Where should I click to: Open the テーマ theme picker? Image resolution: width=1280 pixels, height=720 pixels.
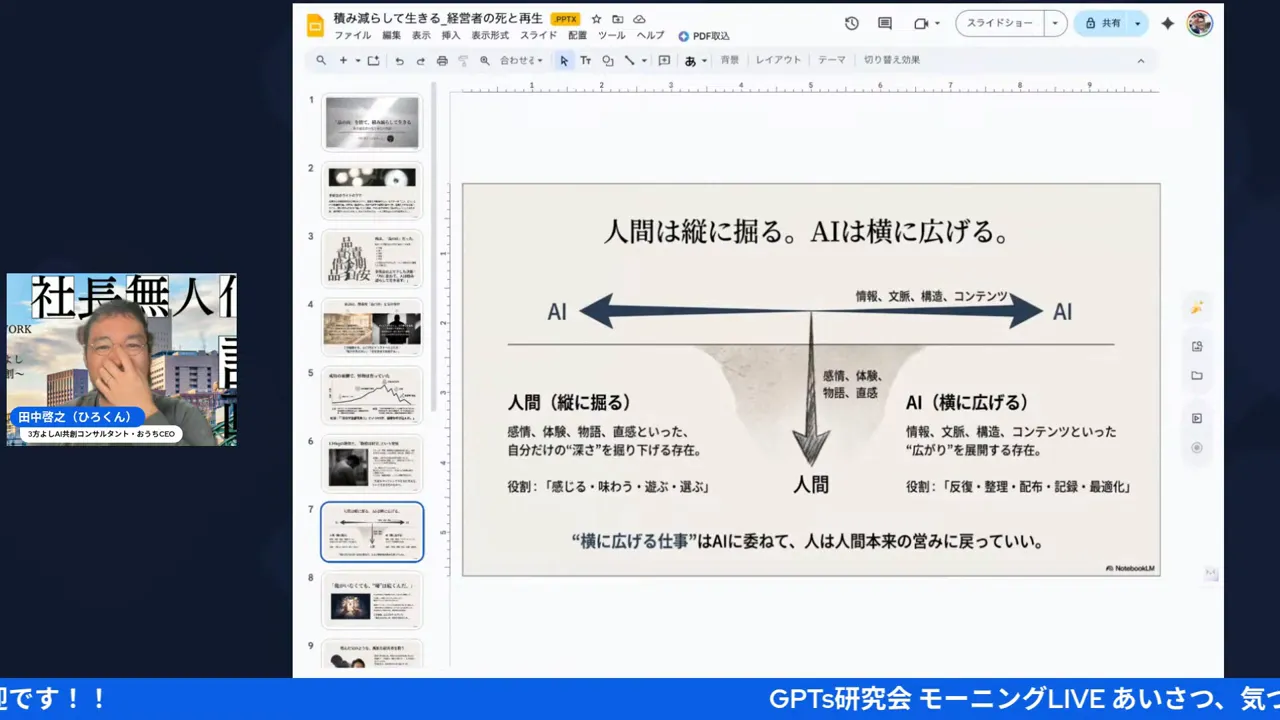[831, 60]
